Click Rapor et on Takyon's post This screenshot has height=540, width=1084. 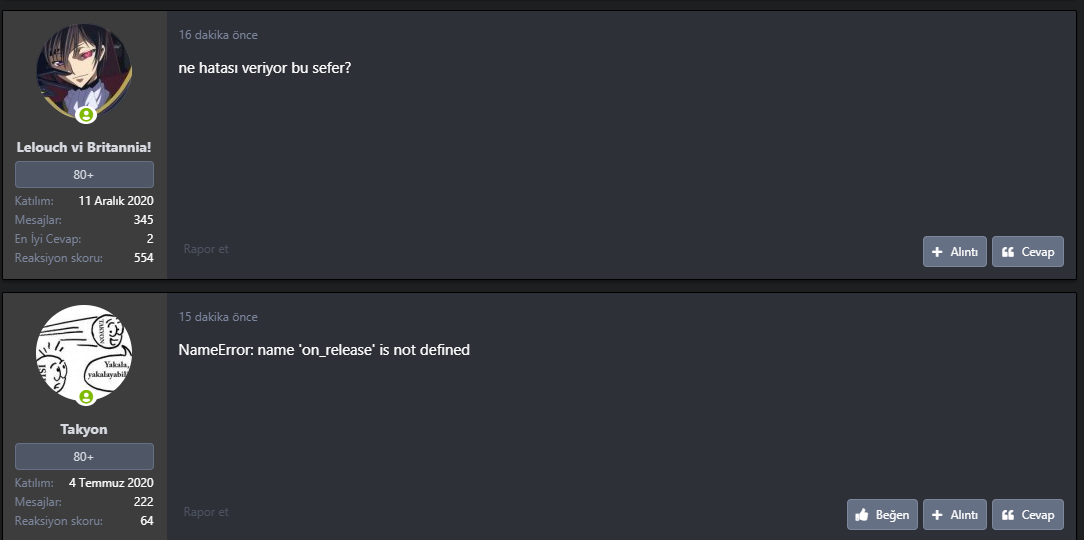pyautogui.click(x=206, y=512)
